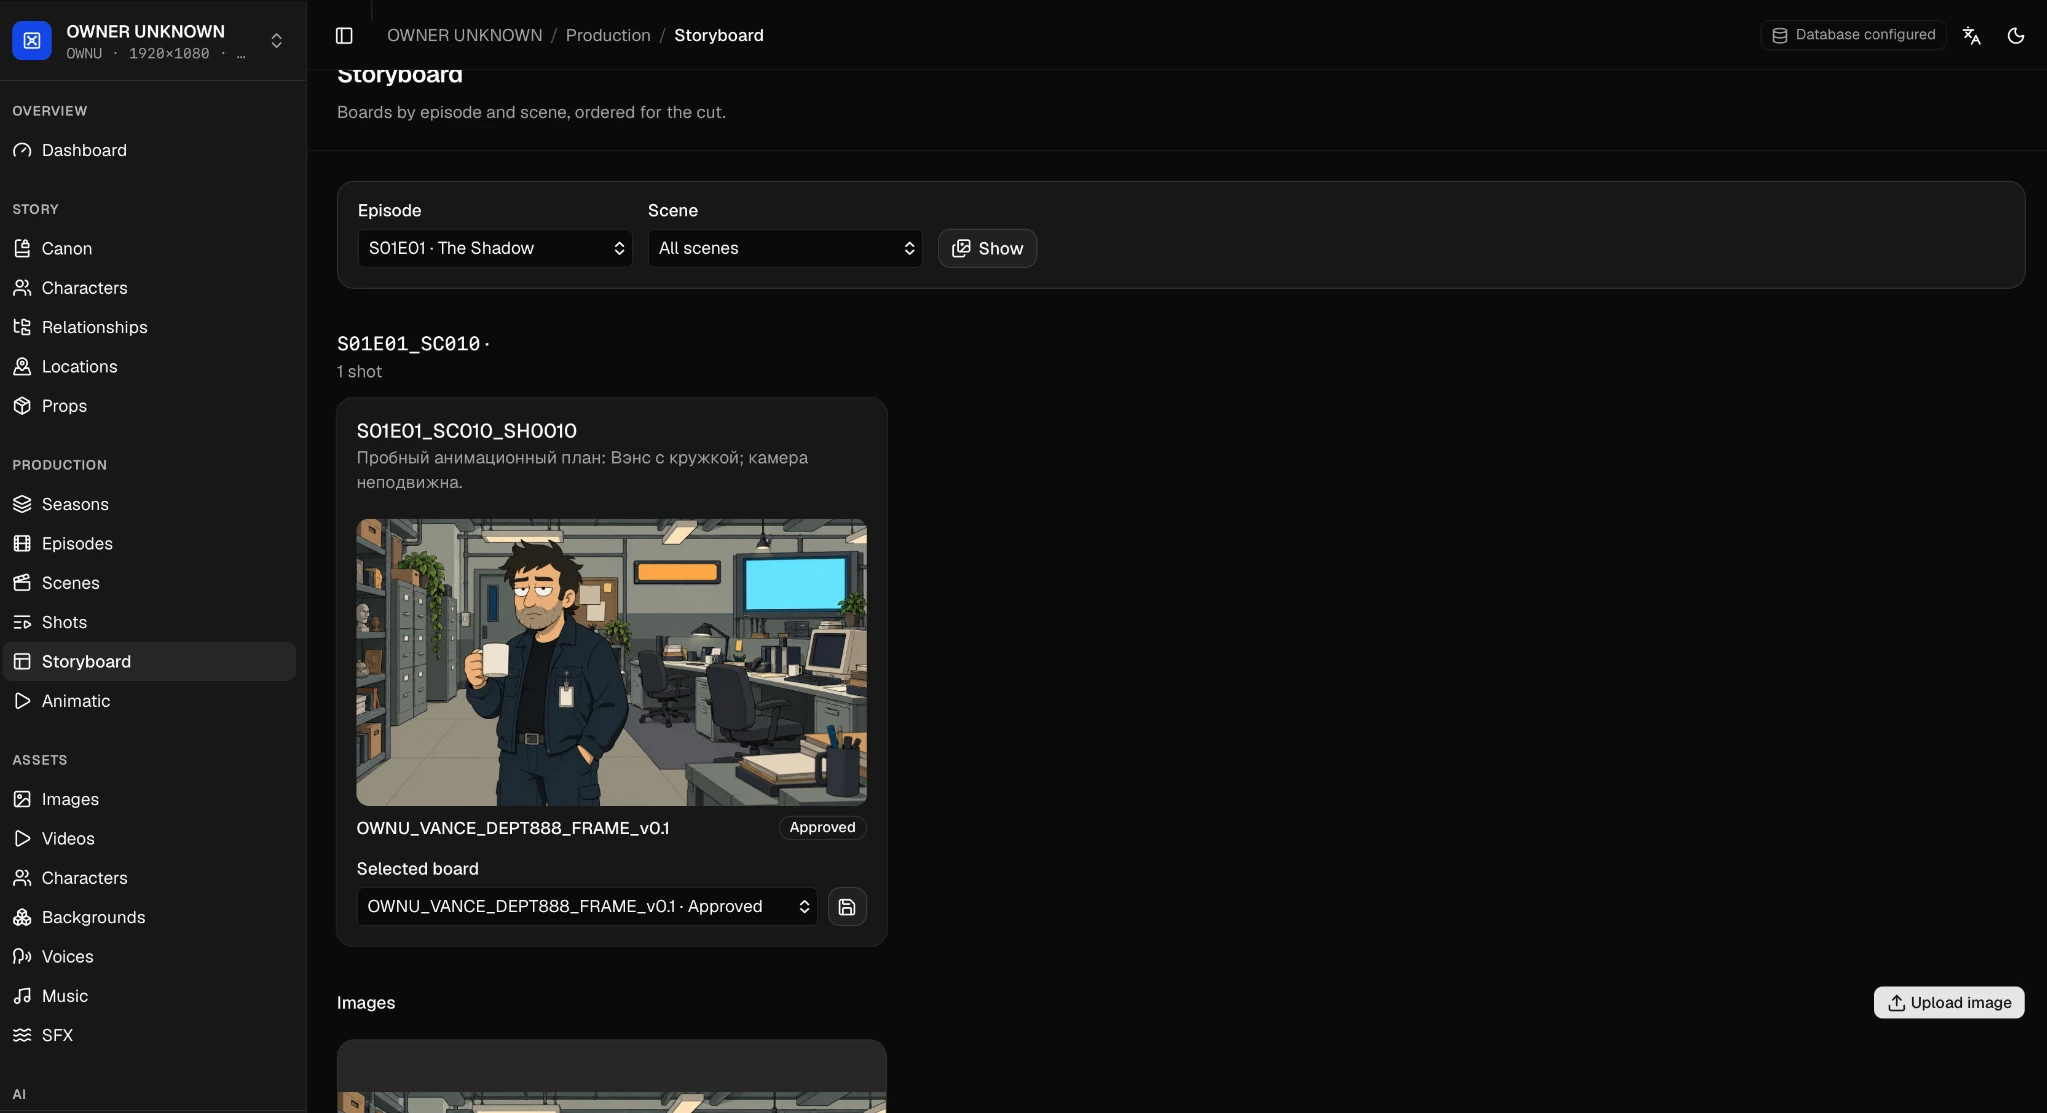Click the OWNER UNKNOWN project logo icon
Image resolution: width=2047 pixels, height=1113 pixels.
32,41
